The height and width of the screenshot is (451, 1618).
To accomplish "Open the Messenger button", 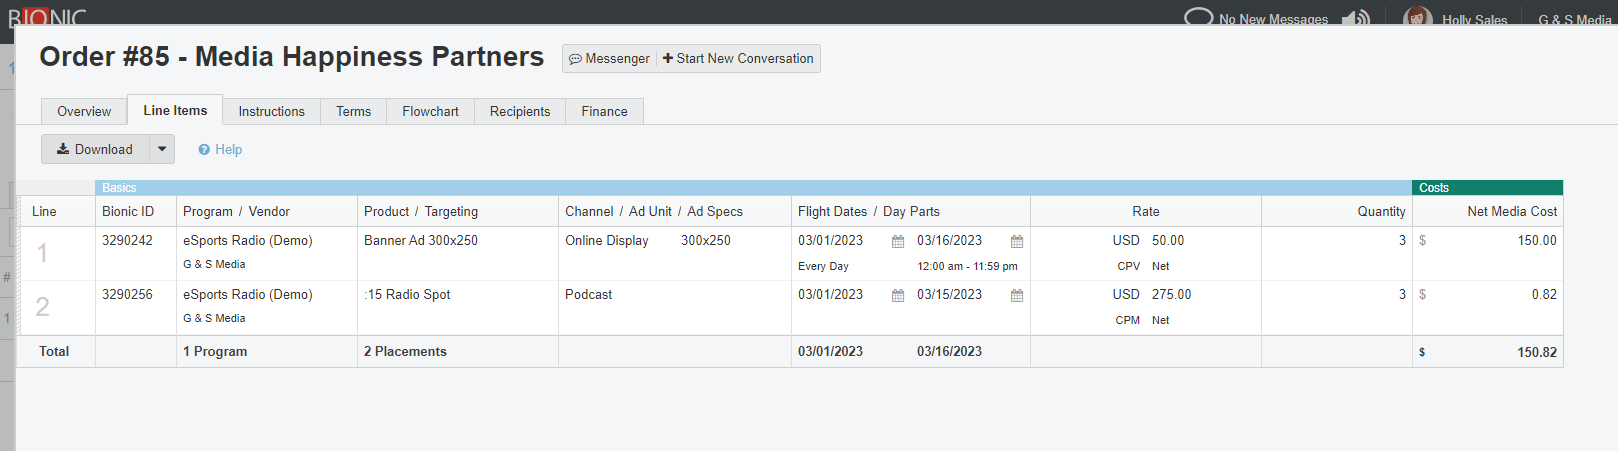I will 609,59.
